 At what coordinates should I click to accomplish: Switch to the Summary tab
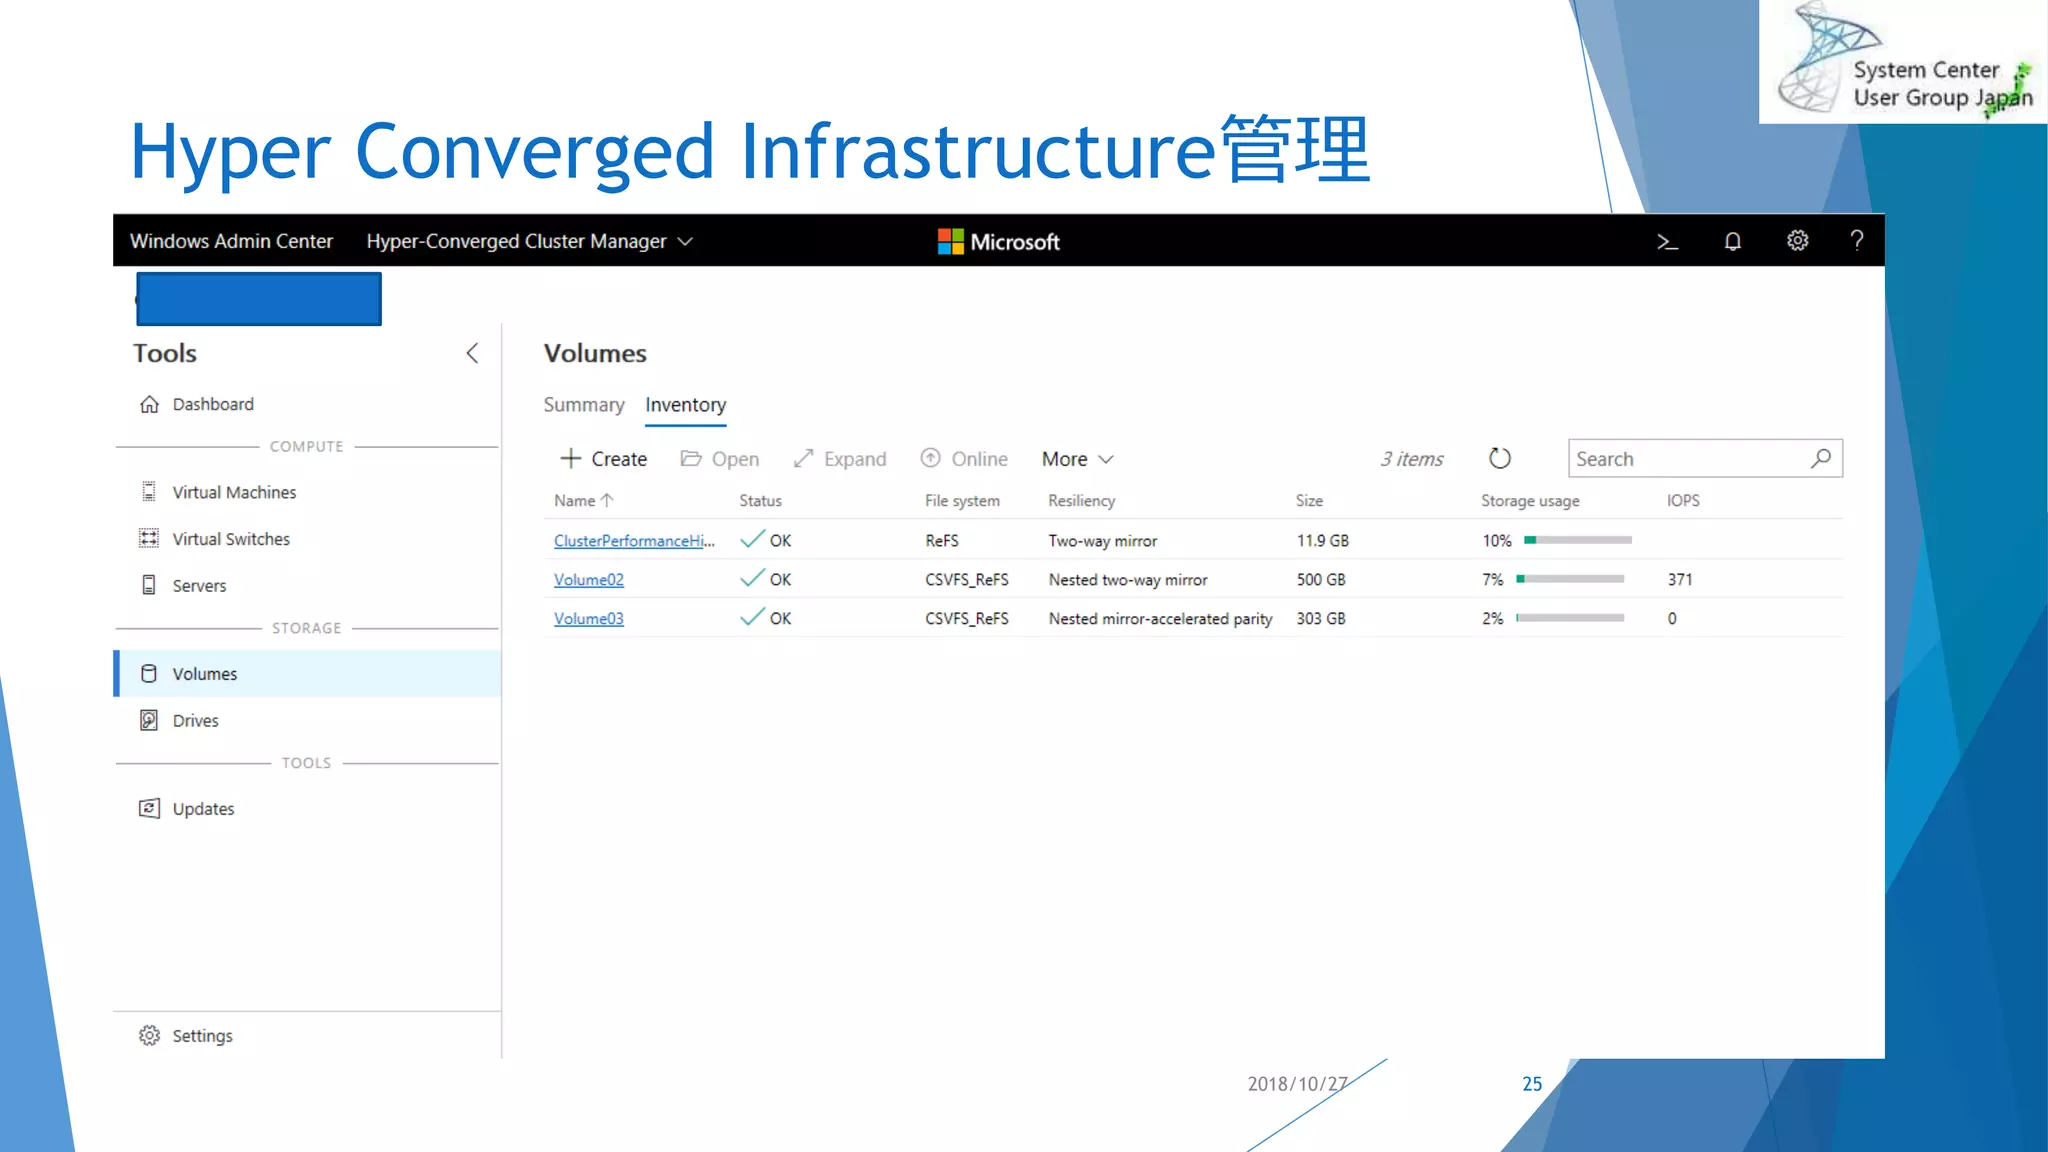[x=584, y=405]
